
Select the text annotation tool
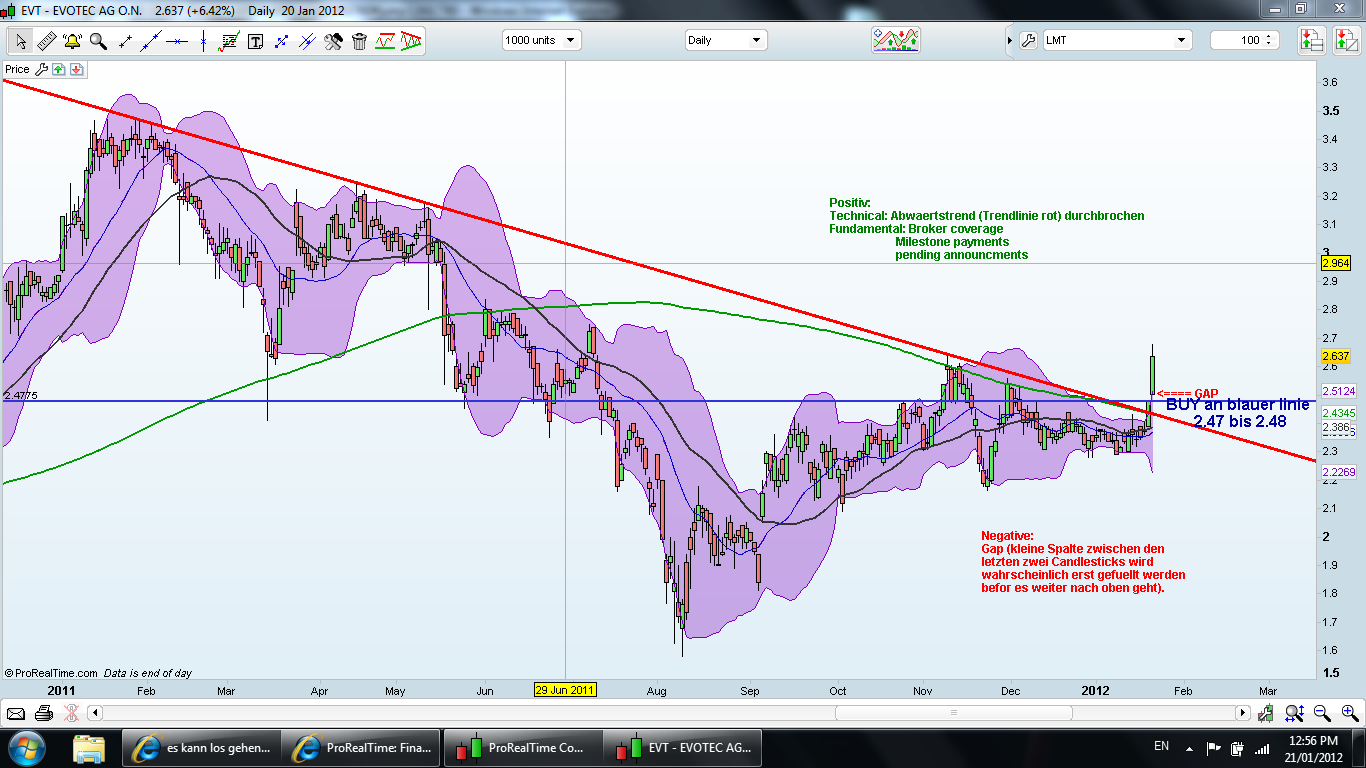(x=255, y=41)
